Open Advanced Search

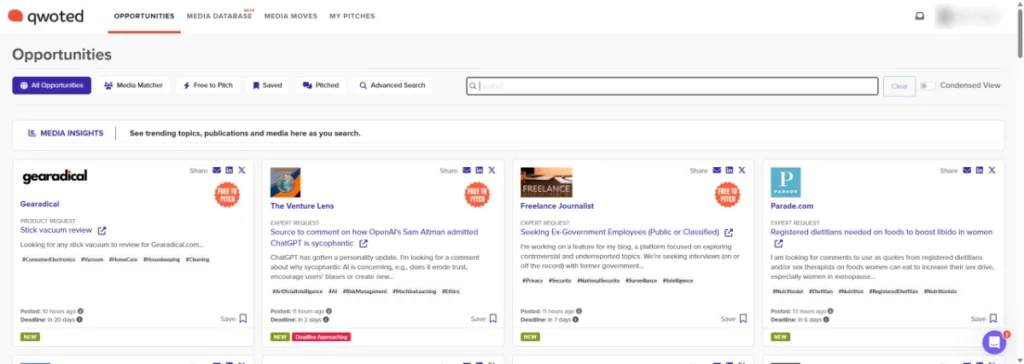[392, 86]
